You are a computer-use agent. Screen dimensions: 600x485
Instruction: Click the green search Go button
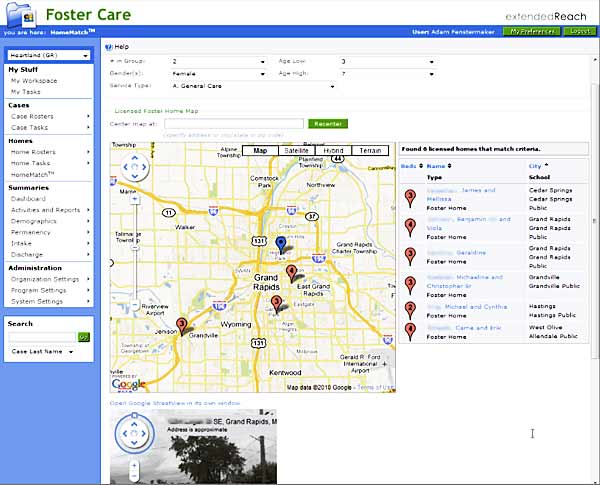pyautogui.click(x=84, y=337)
